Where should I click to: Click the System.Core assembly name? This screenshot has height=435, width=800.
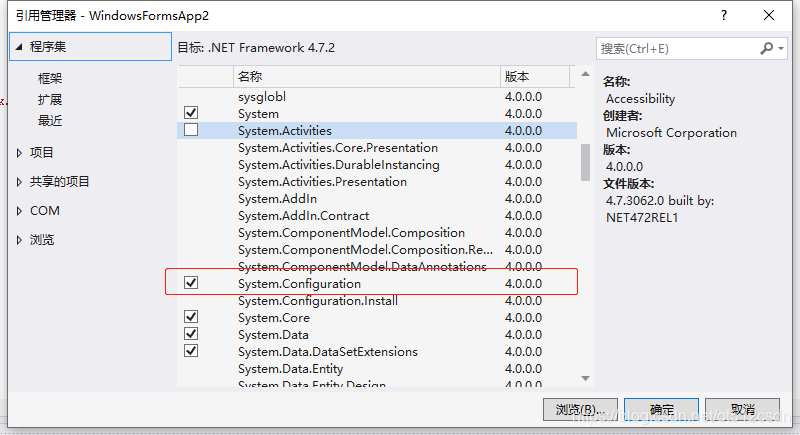coord(273,318)
